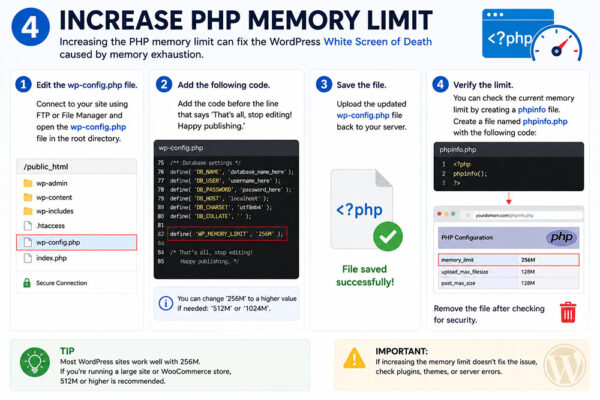Click the .htaccess file icon
The width and height of the screenshot is (600, 400).
point(28,226)
